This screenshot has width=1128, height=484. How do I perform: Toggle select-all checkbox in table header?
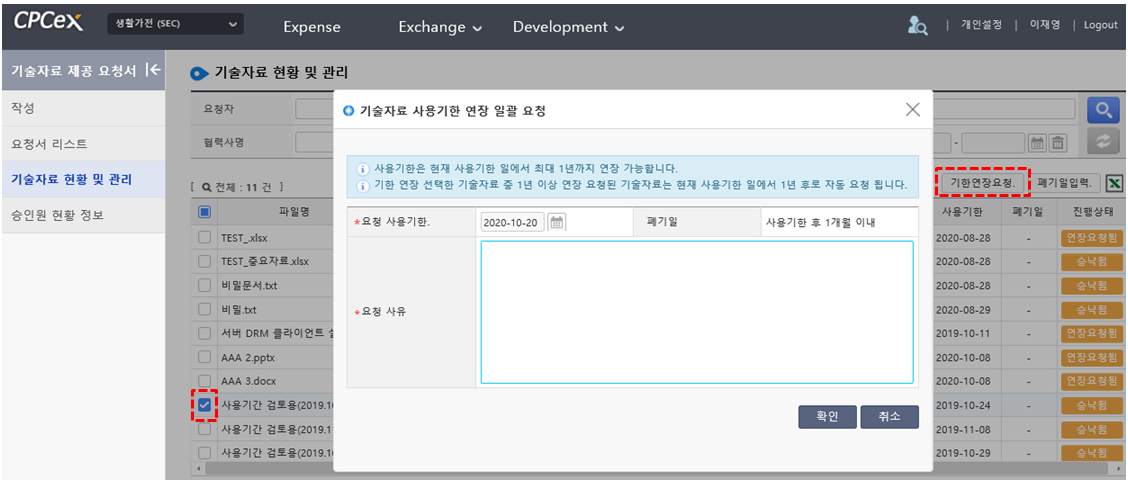tap(204, 212)
